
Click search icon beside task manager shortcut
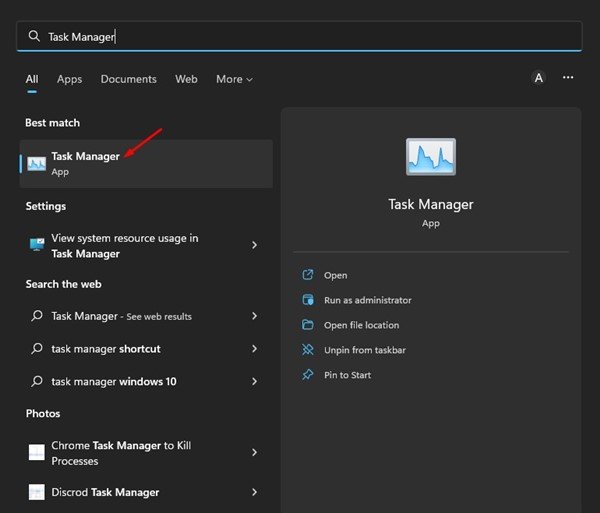coord(37,349)
